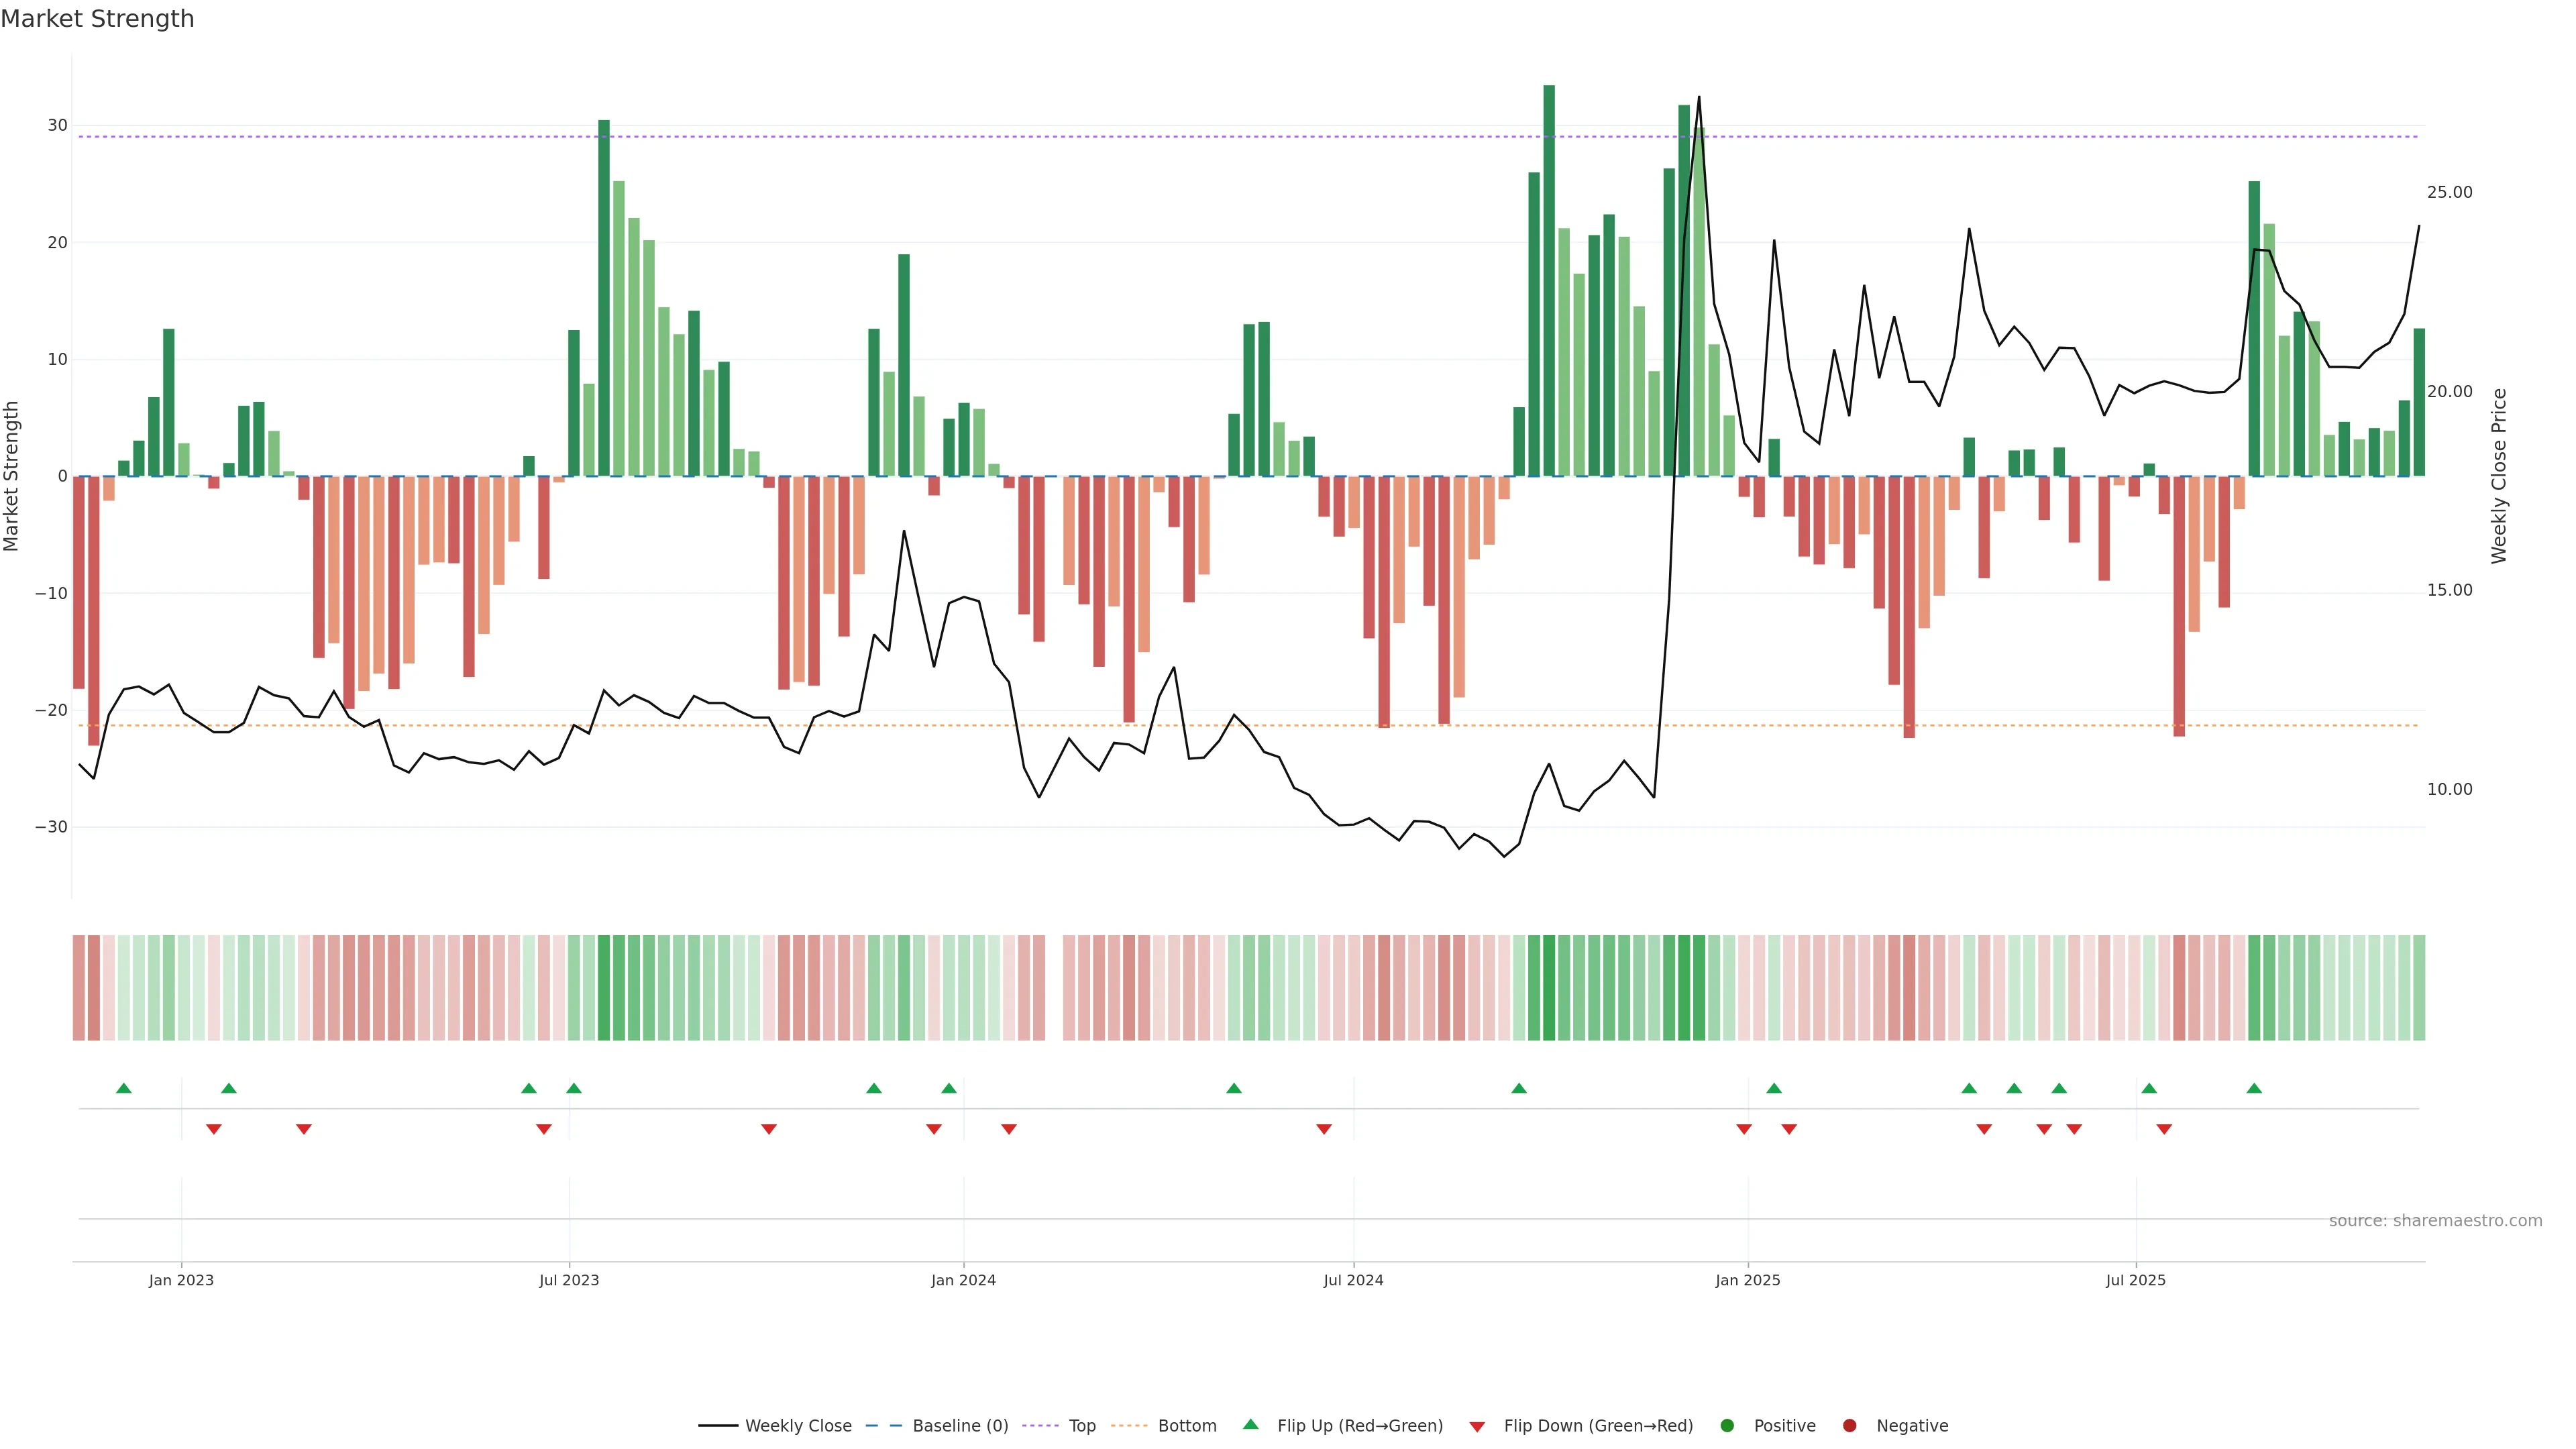The width and height of the screenshot is (2576, 1449).
Task: Select the rightmost green flip-up triangle marker
Action: [x=2254, y=1088]
